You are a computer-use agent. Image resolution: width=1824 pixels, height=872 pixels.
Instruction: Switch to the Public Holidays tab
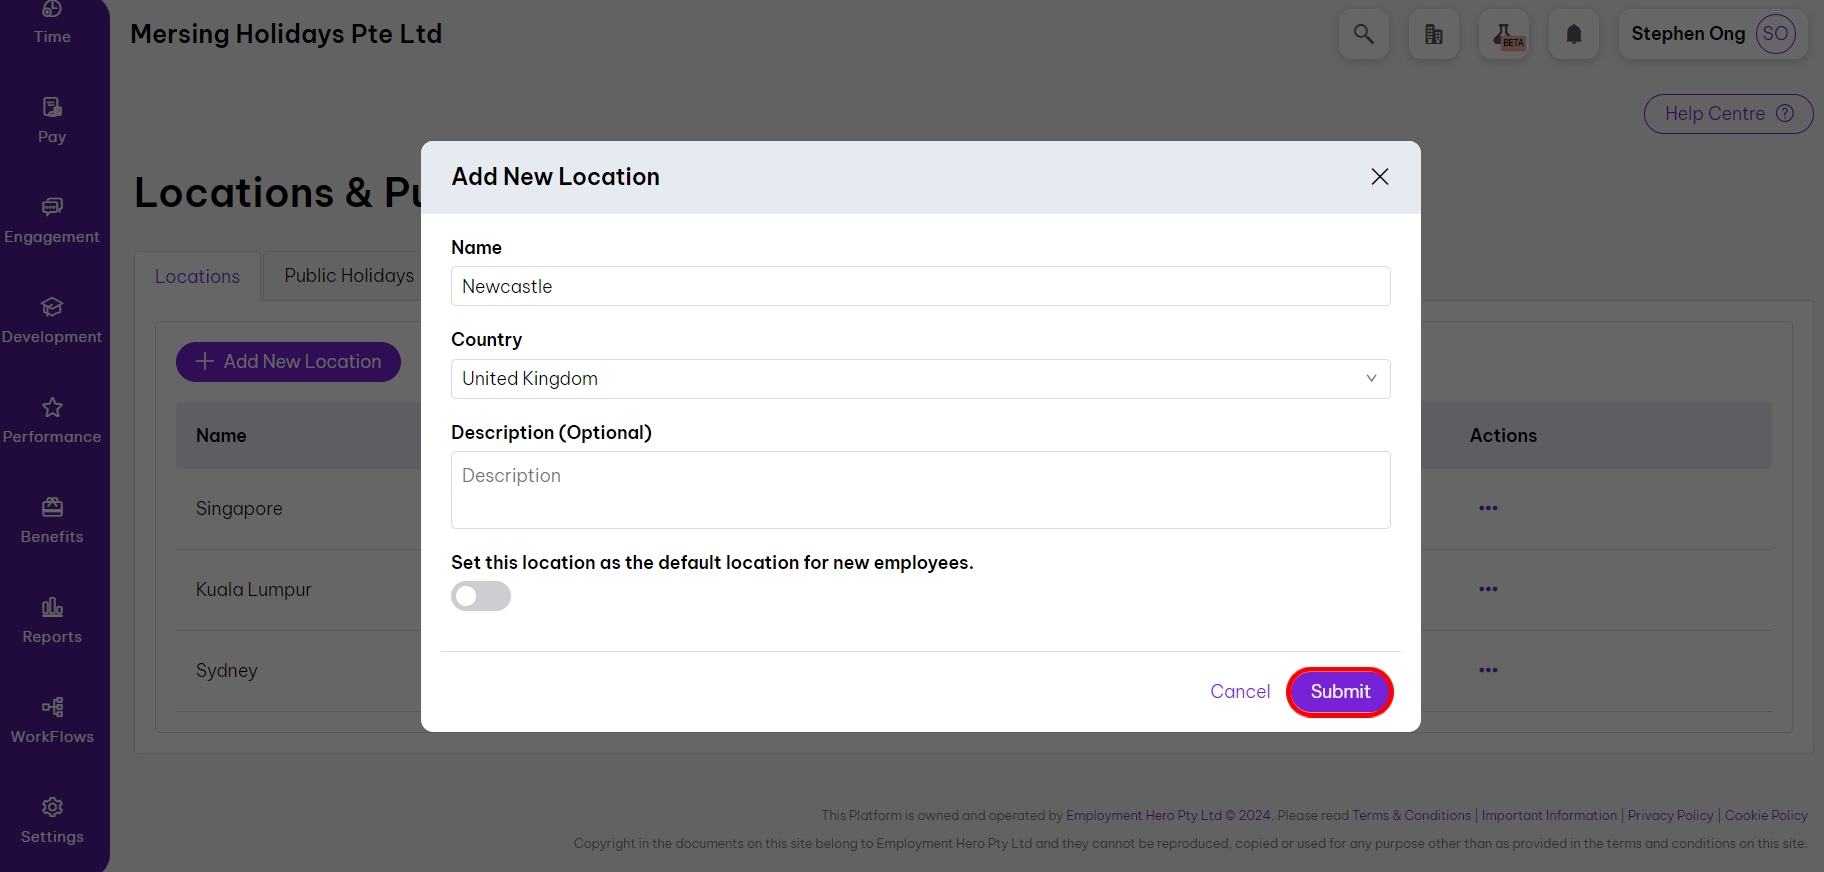point(349,276)
